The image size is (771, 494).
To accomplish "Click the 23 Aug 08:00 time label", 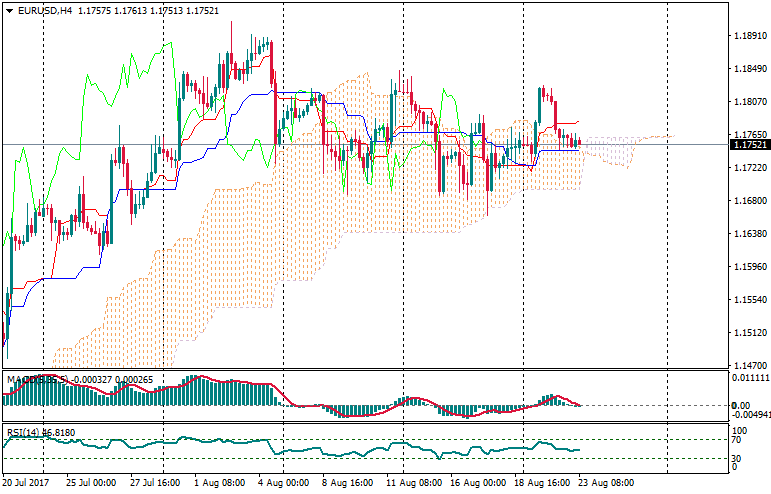I will coord(606,482).
